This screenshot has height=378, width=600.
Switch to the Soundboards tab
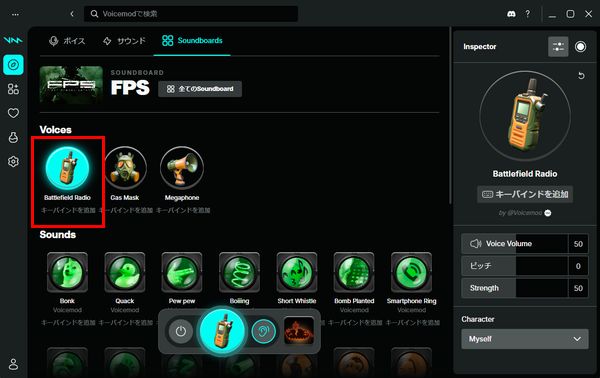pyautogui.click(x=192, y=41)
